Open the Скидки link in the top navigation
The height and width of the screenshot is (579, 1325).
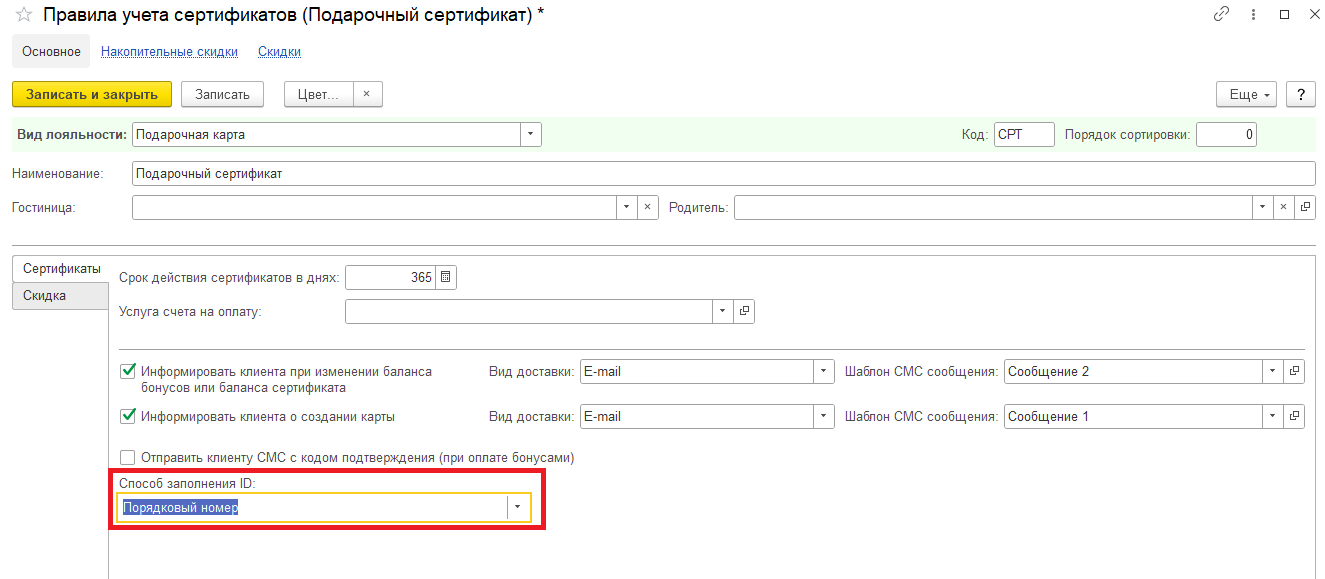[279, 51]
